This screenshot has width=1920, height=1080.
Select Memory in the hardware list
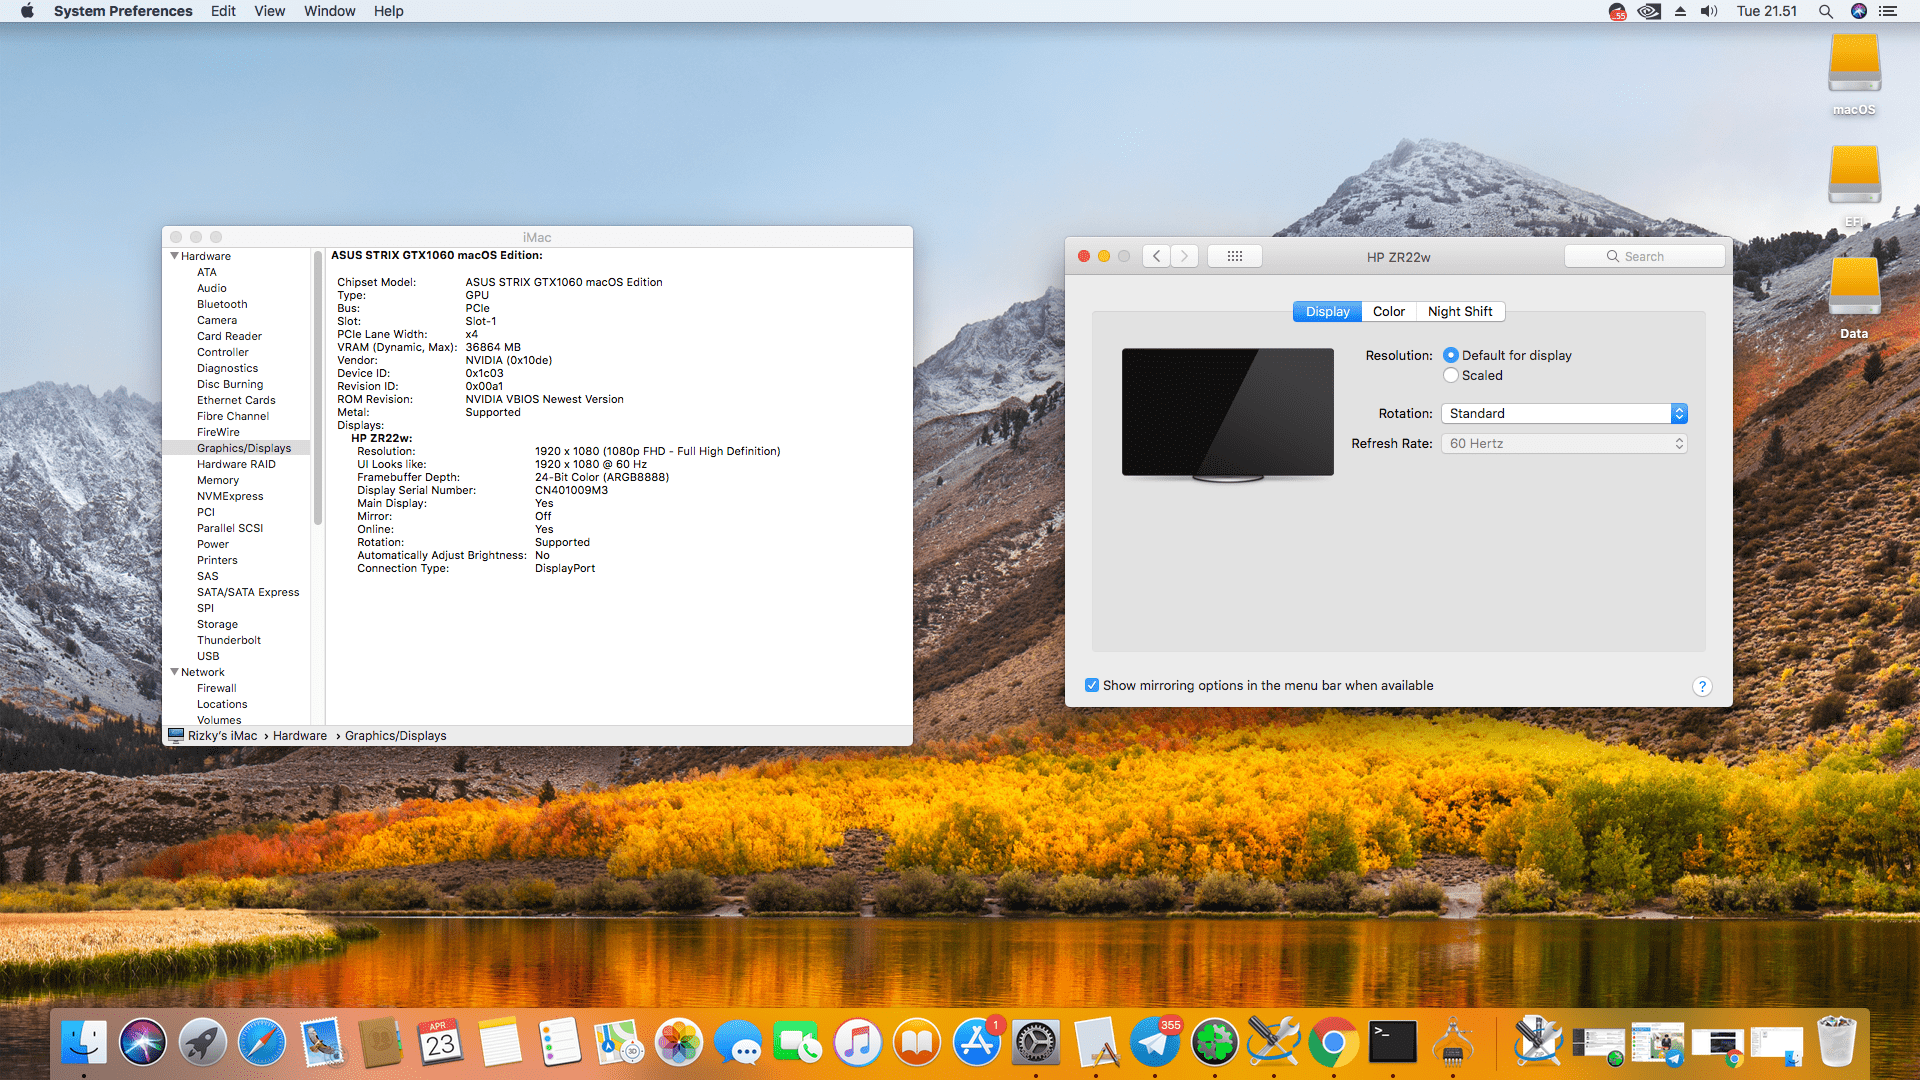click(x=218, y=481)
